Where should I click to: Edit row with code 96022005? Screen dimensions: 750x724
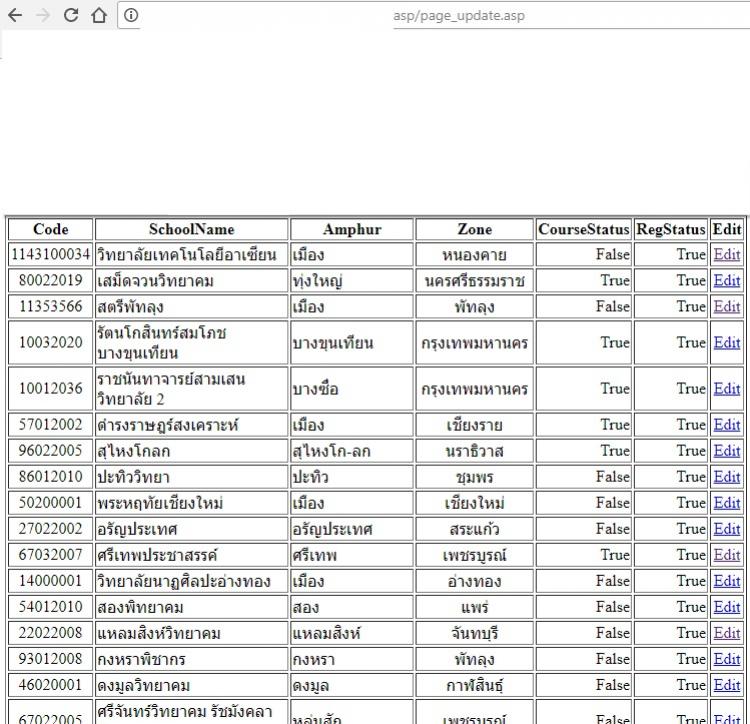pos(726,451)
